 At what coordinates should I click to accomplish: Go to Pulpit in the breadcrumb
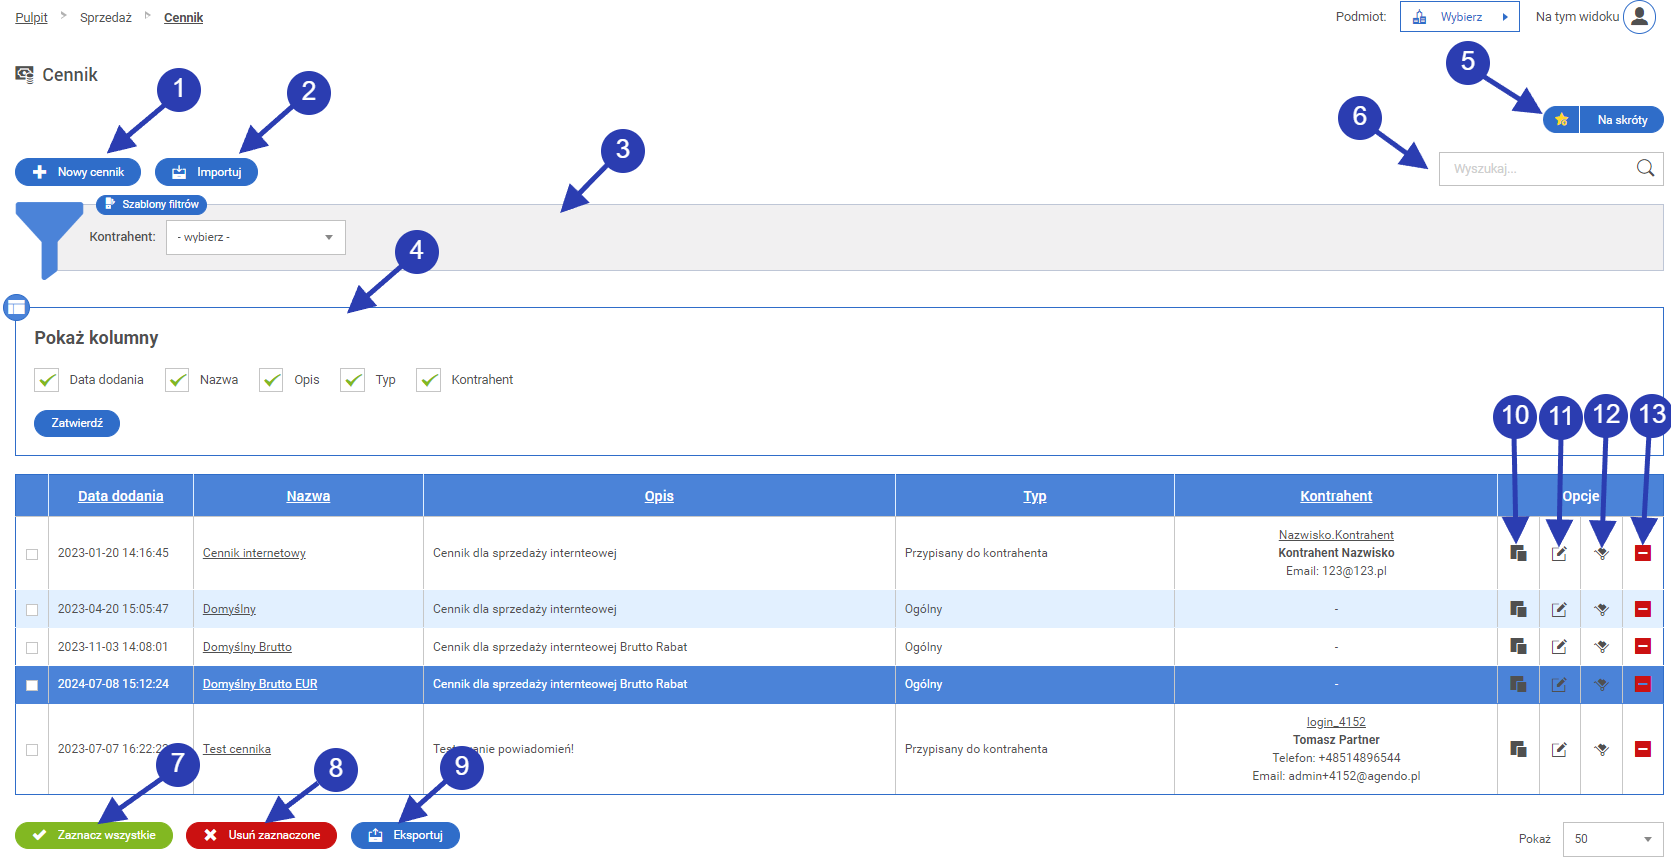(x=31, y=18)
